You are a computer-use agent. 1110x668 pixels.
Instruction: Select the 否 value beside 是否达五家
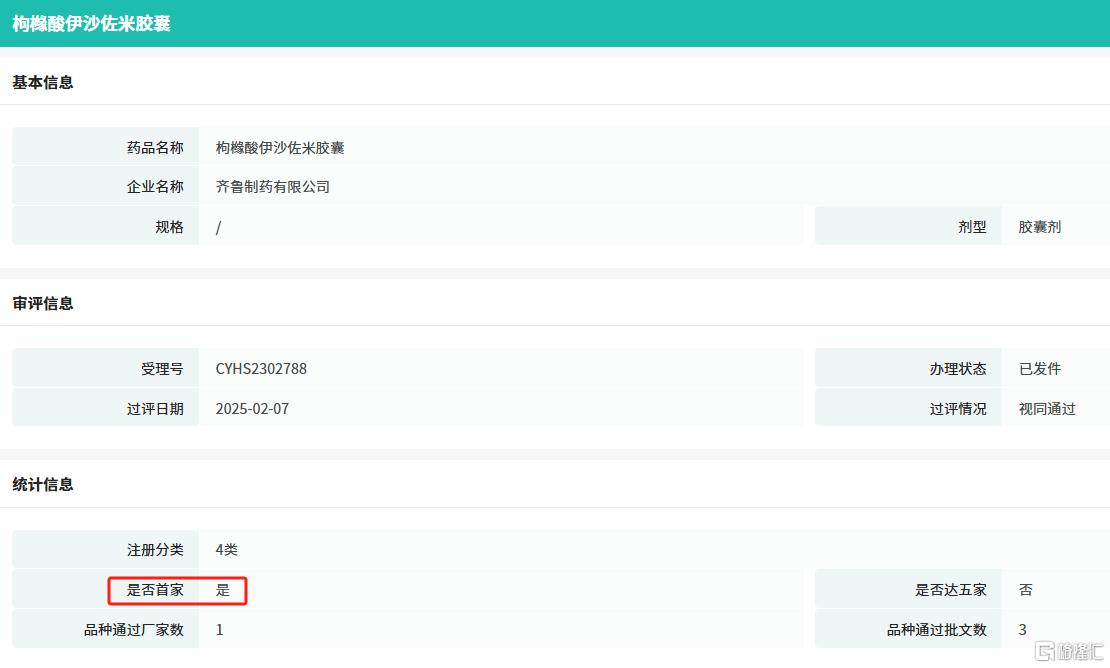coord(1026,589)
